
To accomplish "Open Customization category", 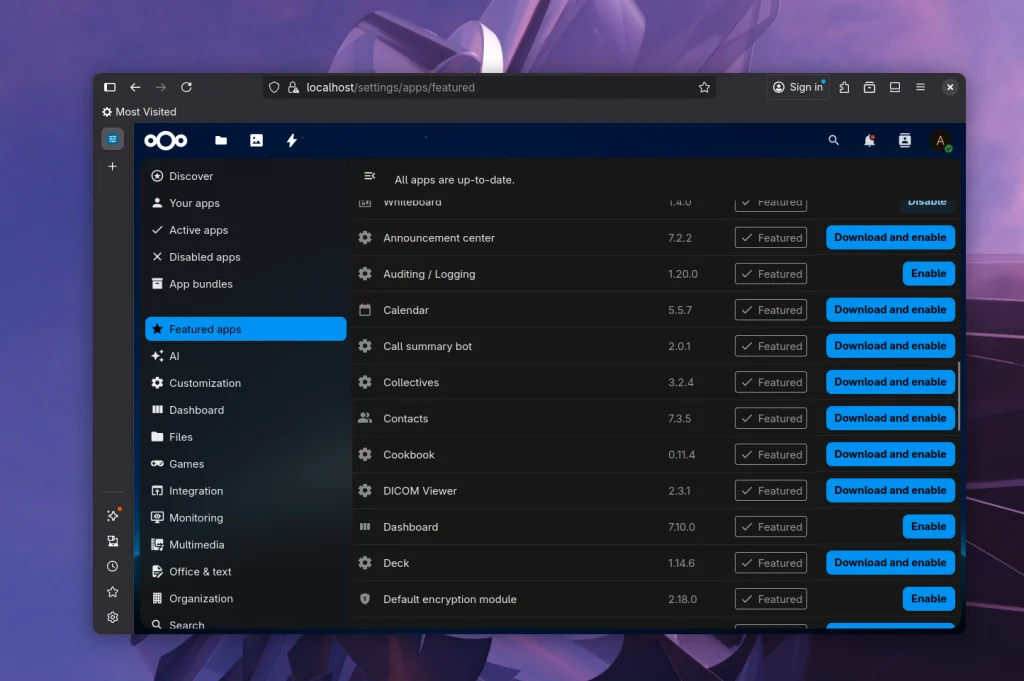I will 246,383.
